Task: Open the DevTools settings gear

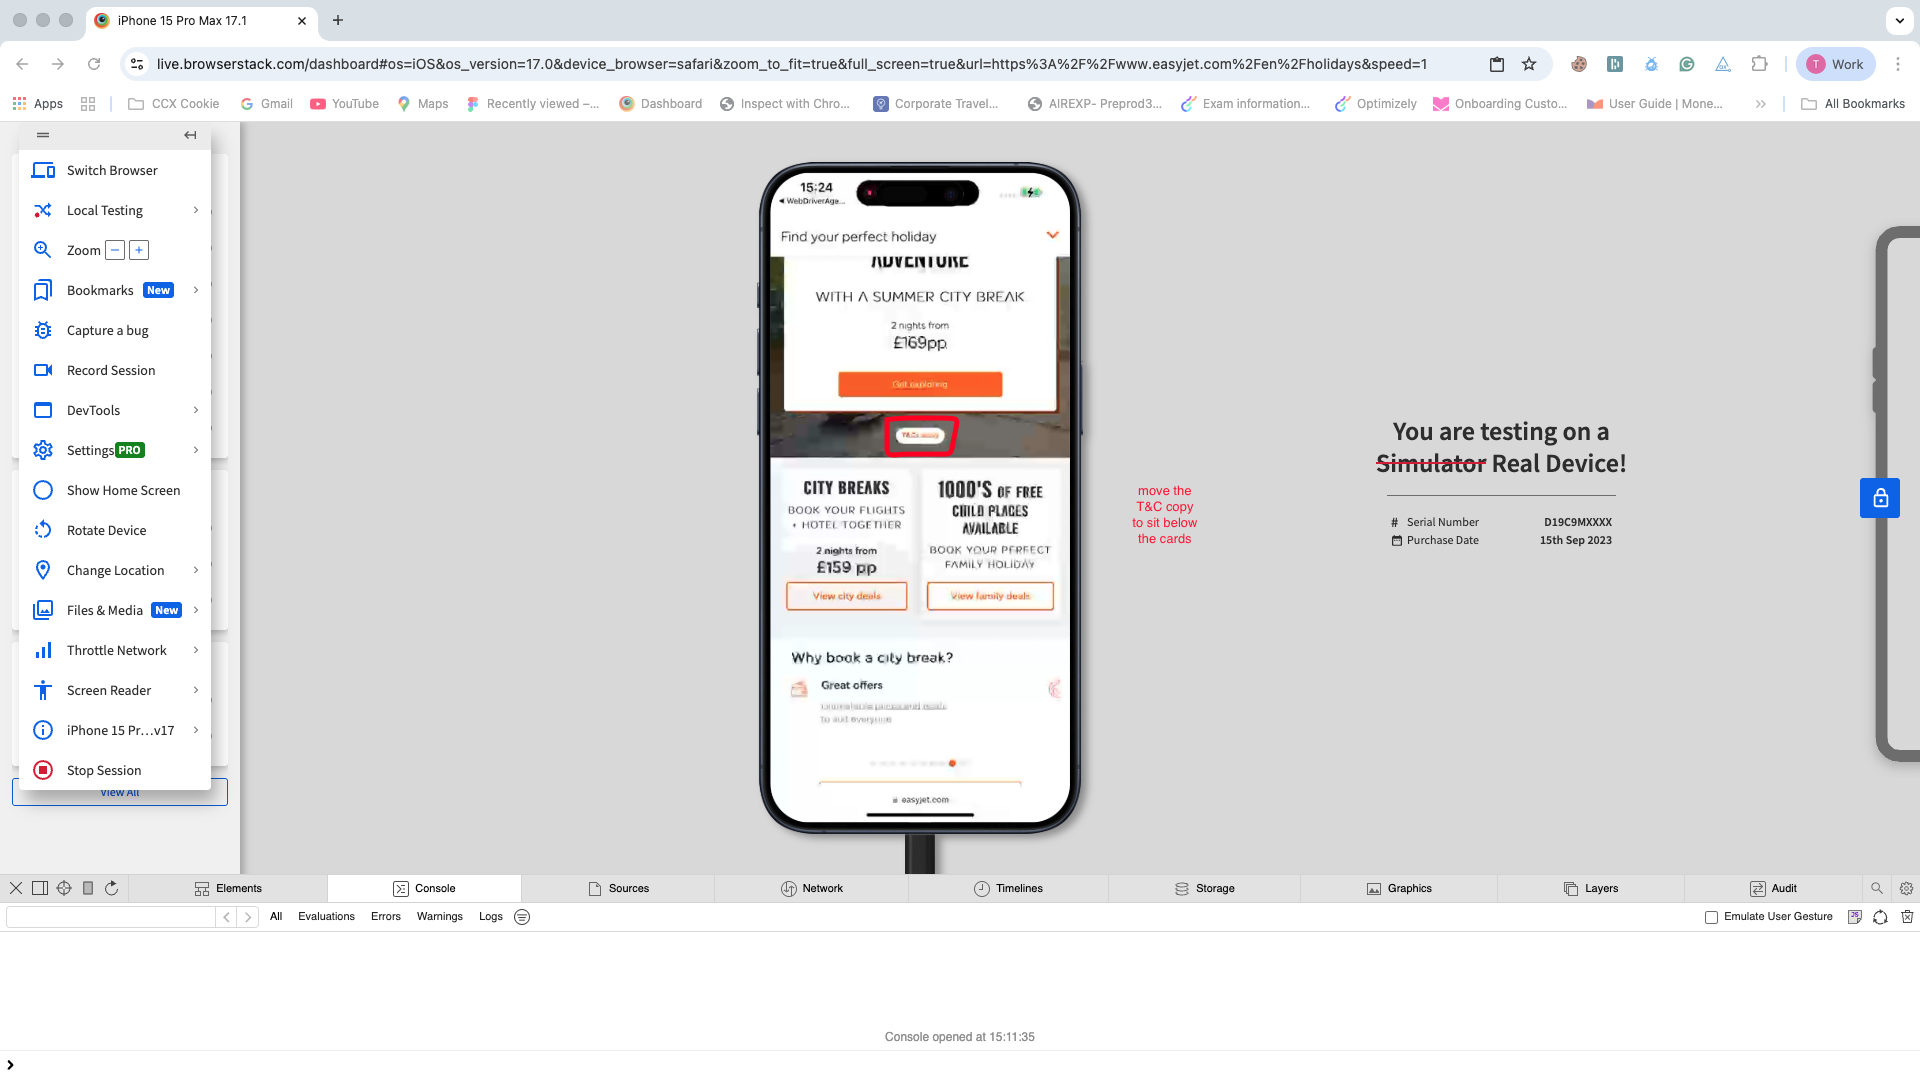Action: point(1906,888)
